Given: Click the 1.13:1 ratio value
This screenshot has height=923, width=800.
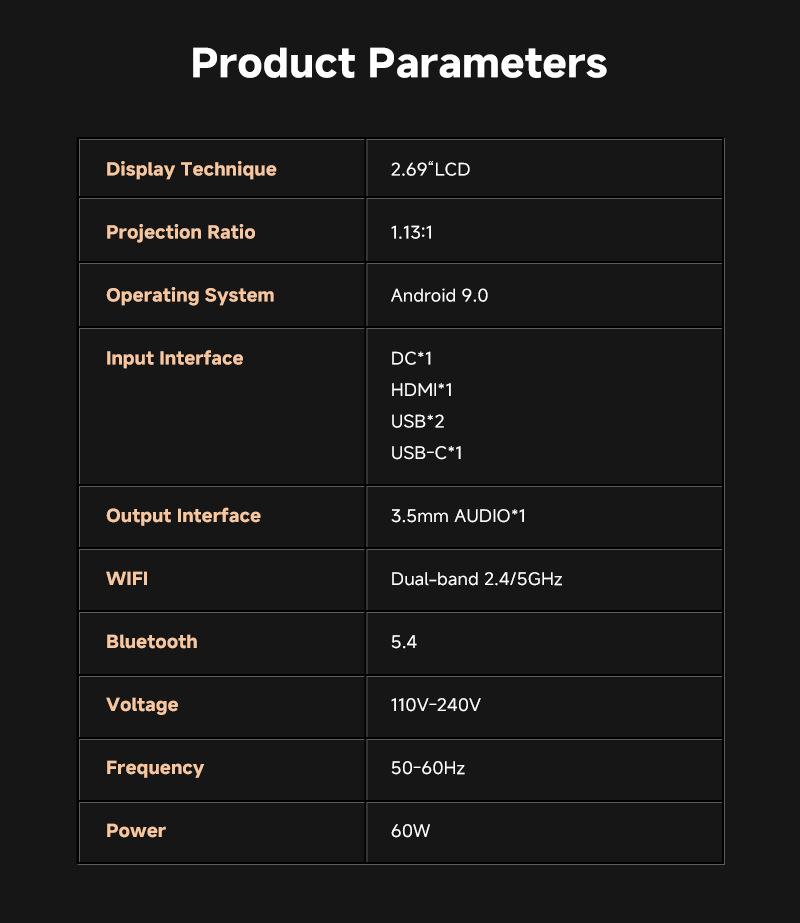Looking at the screenshot, I should click(411, 232).
